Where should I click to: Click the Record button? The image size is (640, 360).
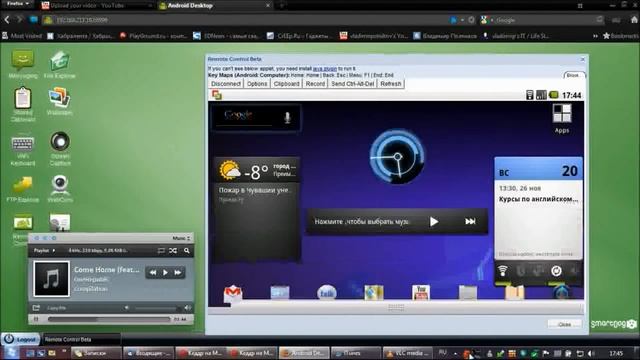pos(315,84)
